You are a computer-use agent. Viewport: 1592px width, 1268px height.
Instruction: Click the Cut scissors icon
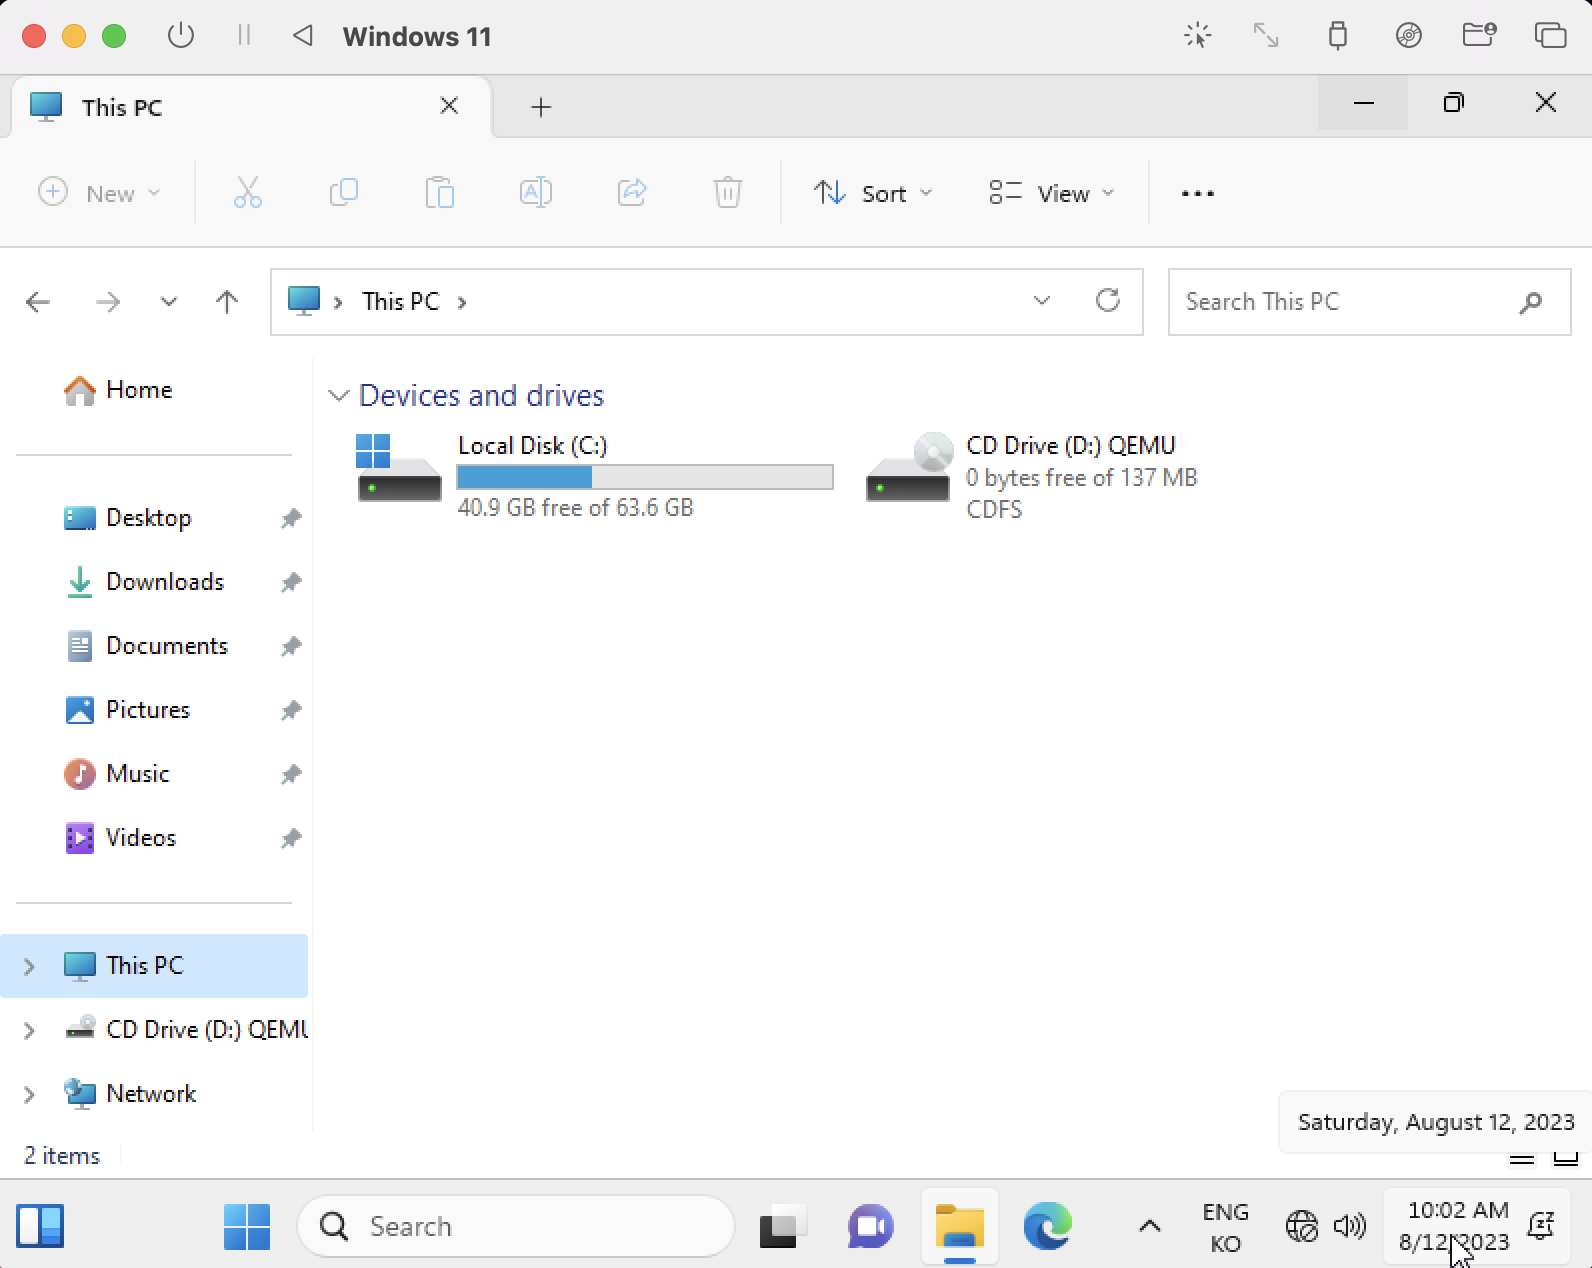pyautogui.click(x=247, y=192)
